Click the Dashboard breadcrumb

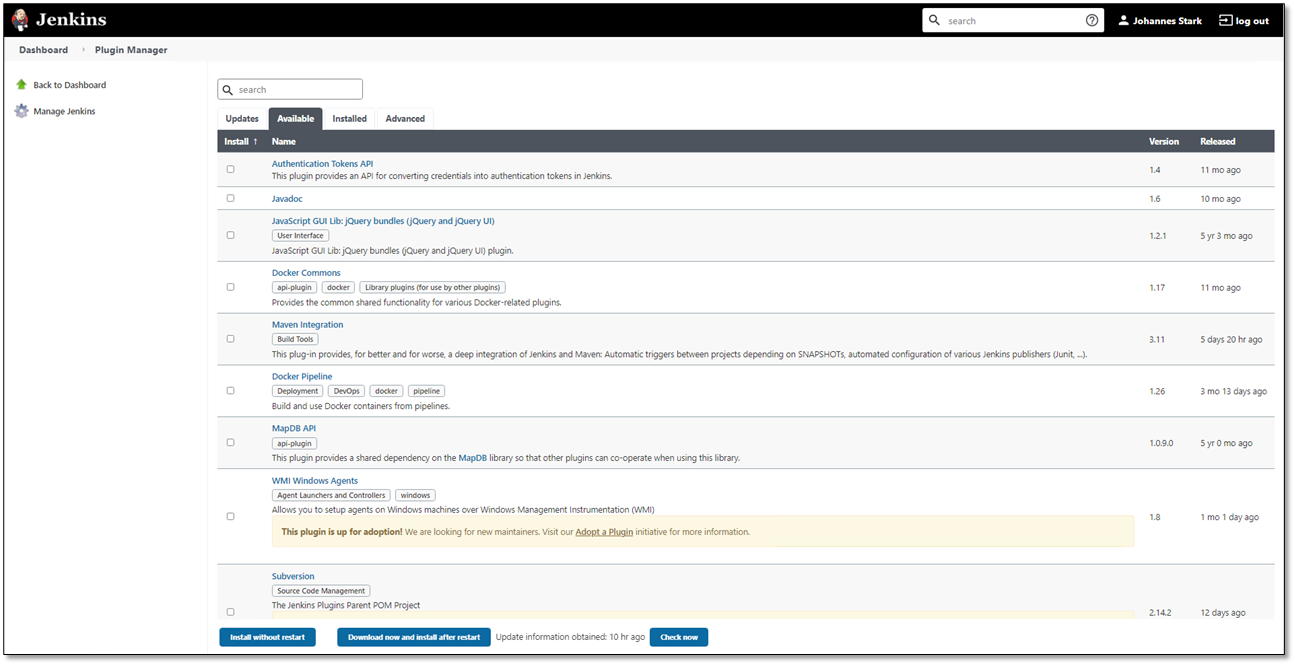point(43,50)
